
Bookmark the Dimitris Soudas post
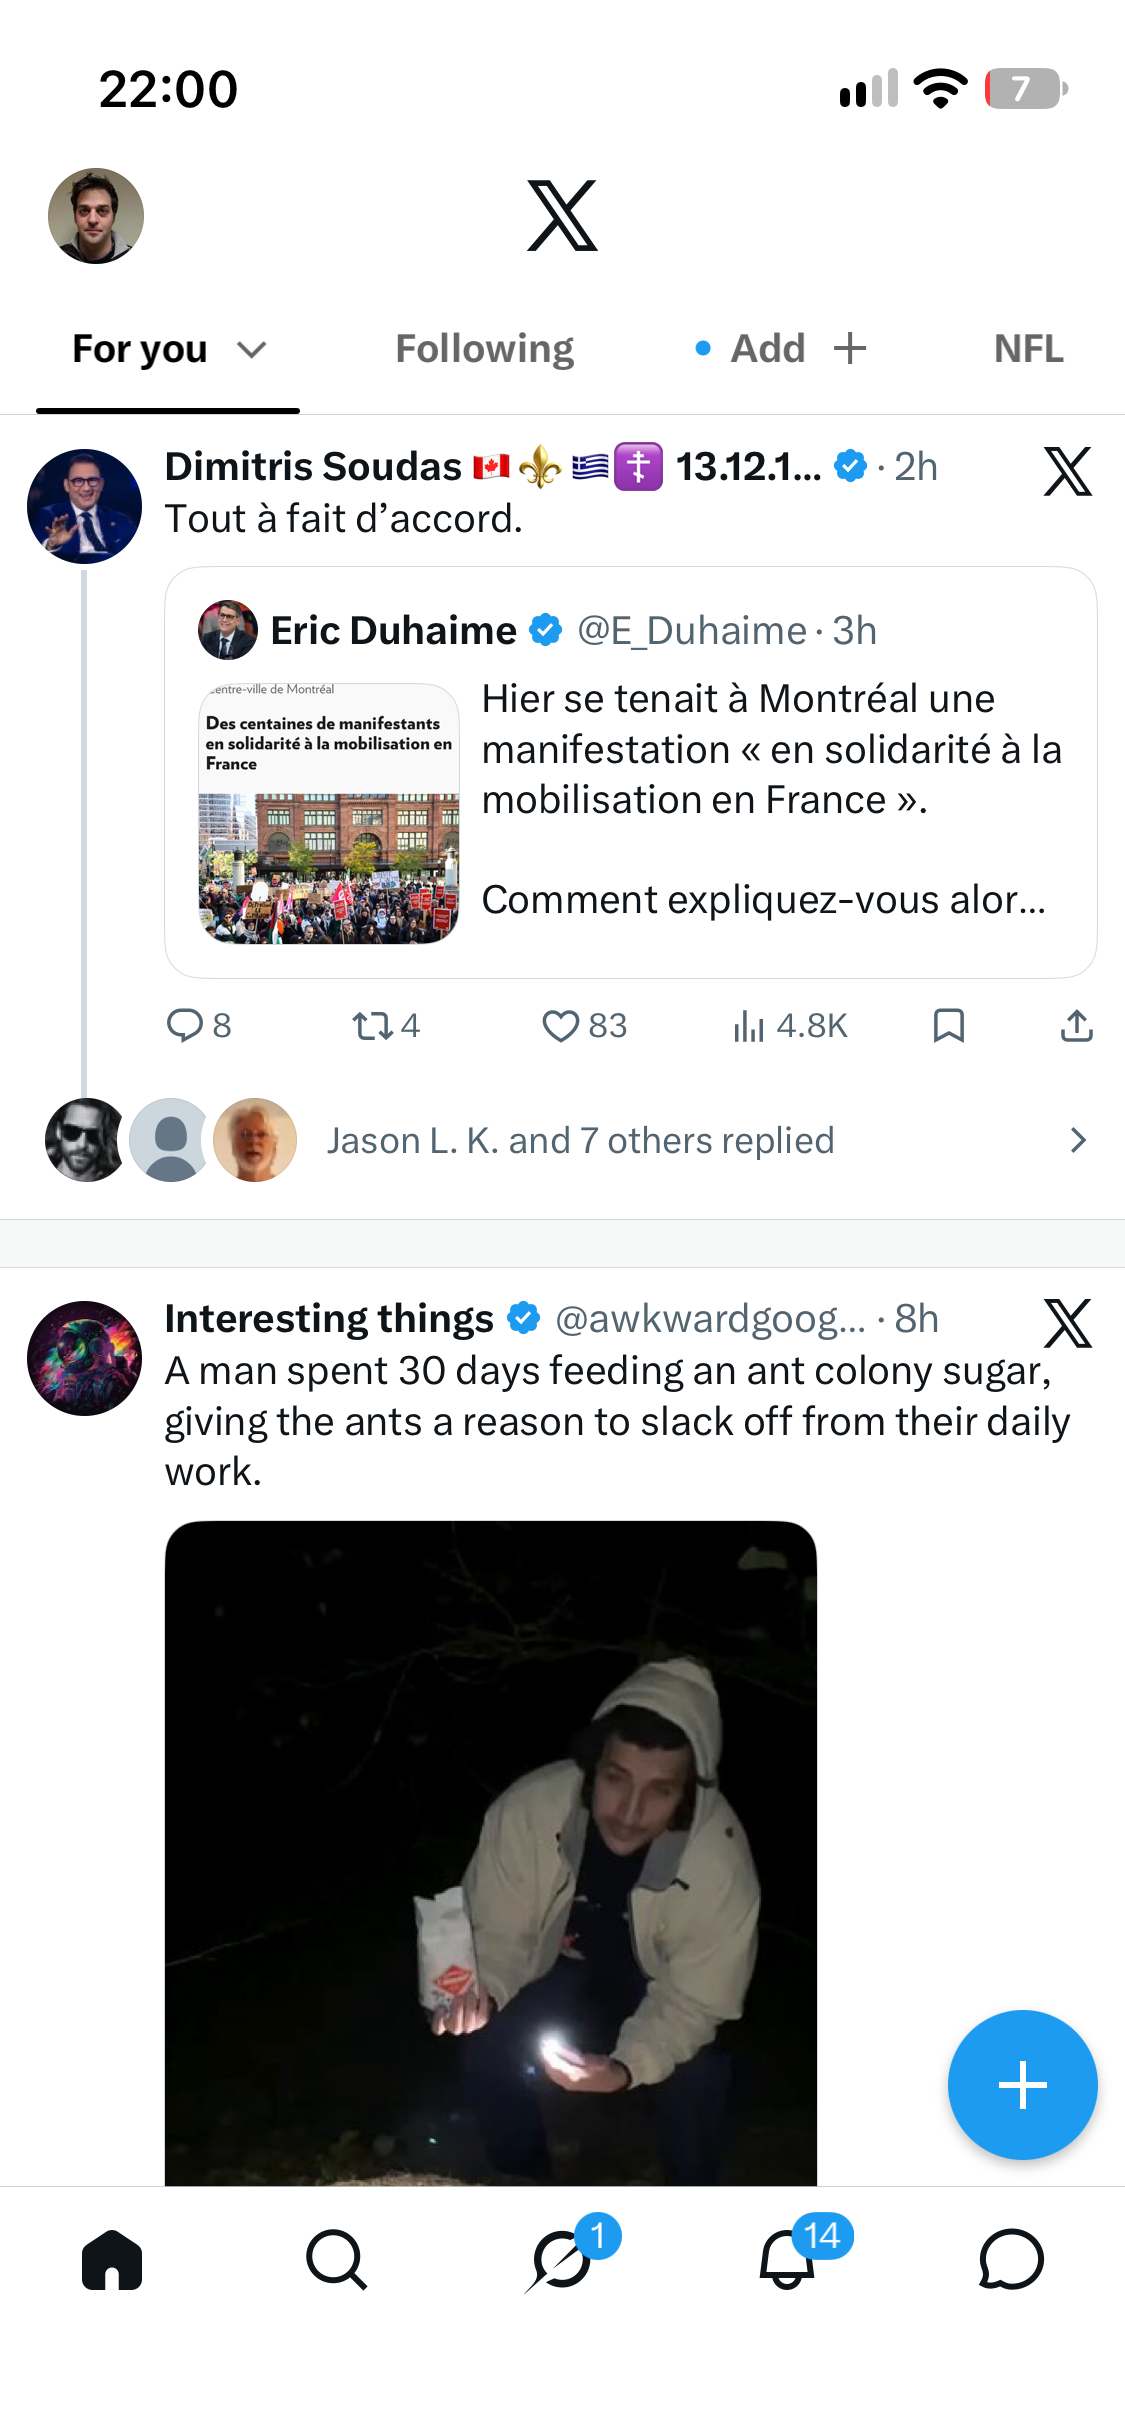pos(948,1025)
